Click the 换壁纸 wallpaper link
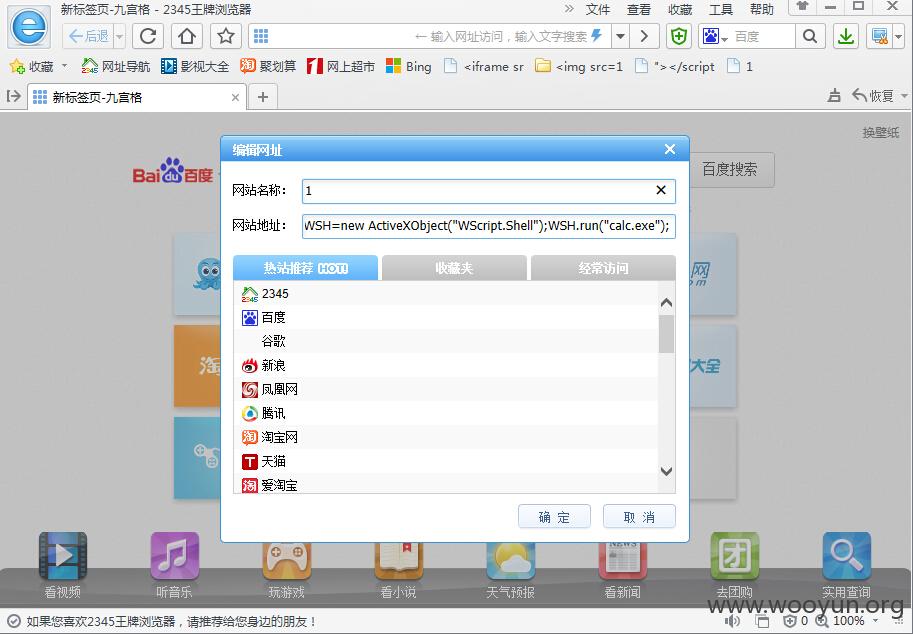This screenshot has height=634, width=913. tap(880, 133)
